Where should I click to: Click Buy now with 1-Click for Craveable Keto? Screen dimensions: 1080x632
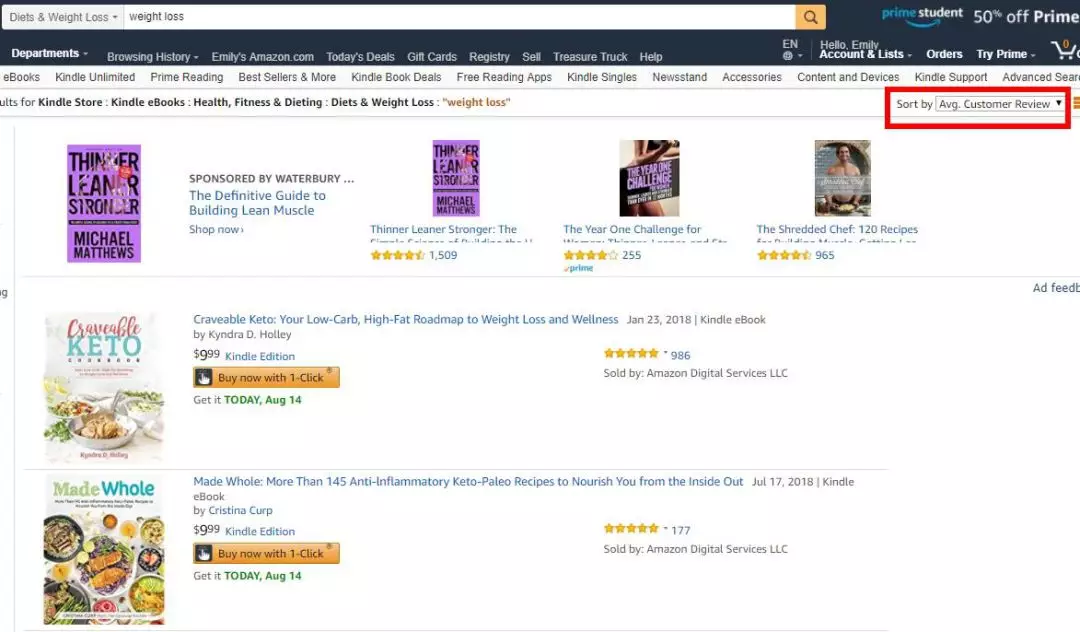pyautogui.click(x=267, y=377)
